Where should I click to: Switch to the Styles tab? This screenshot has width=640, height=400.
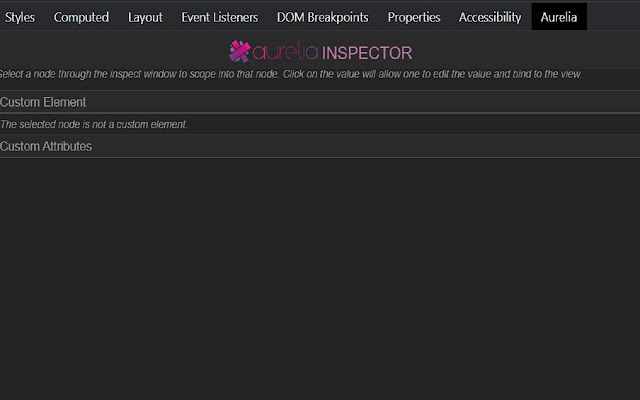[20, 17]
